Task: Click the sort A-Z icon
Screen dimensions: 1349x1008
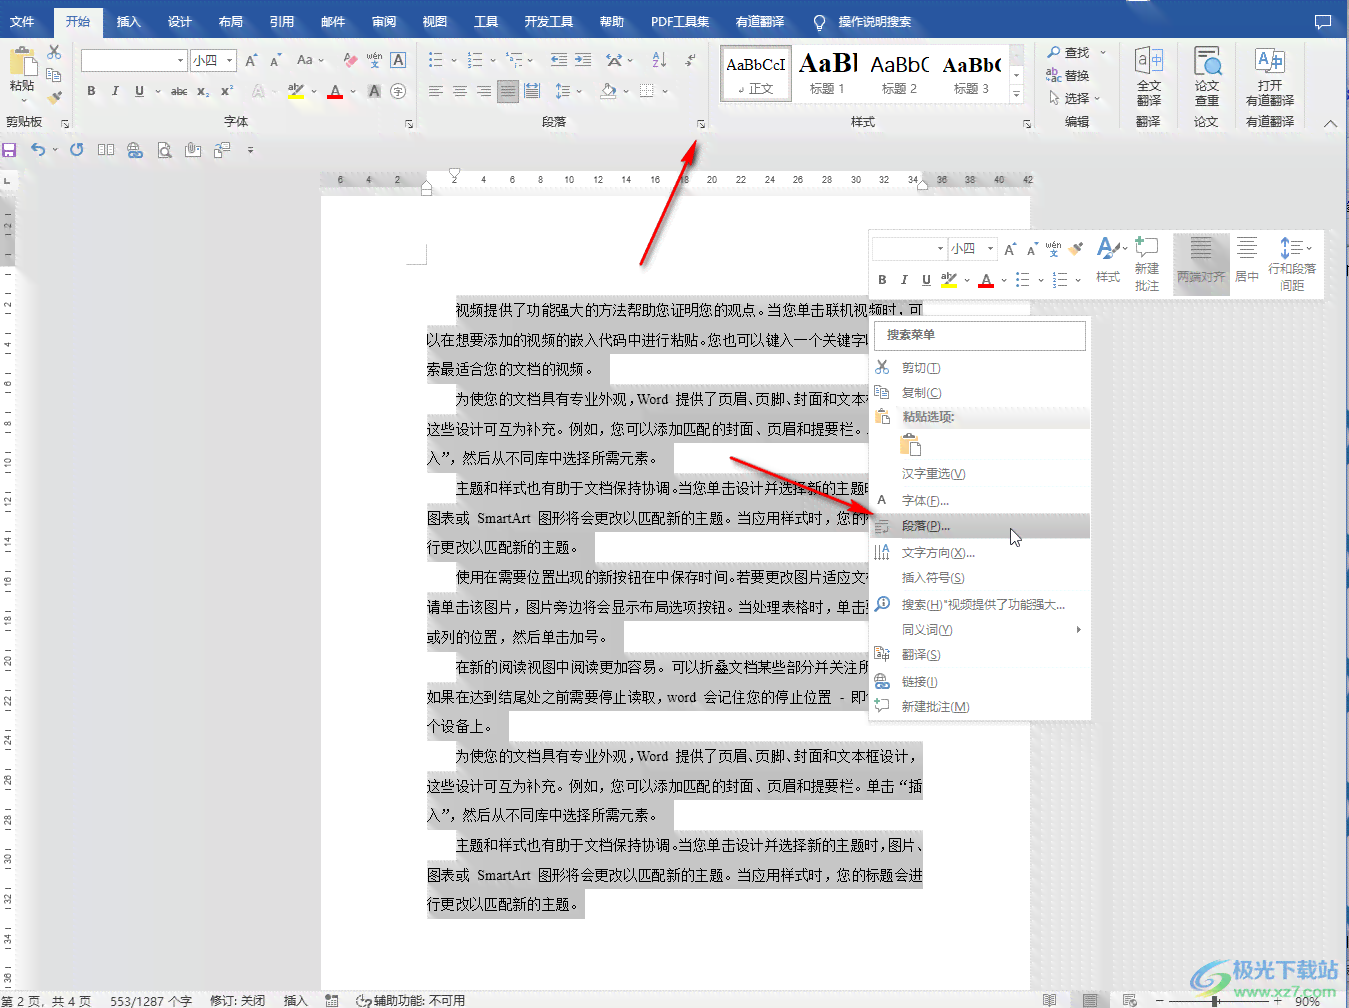Action: click(x=659, y=60)
